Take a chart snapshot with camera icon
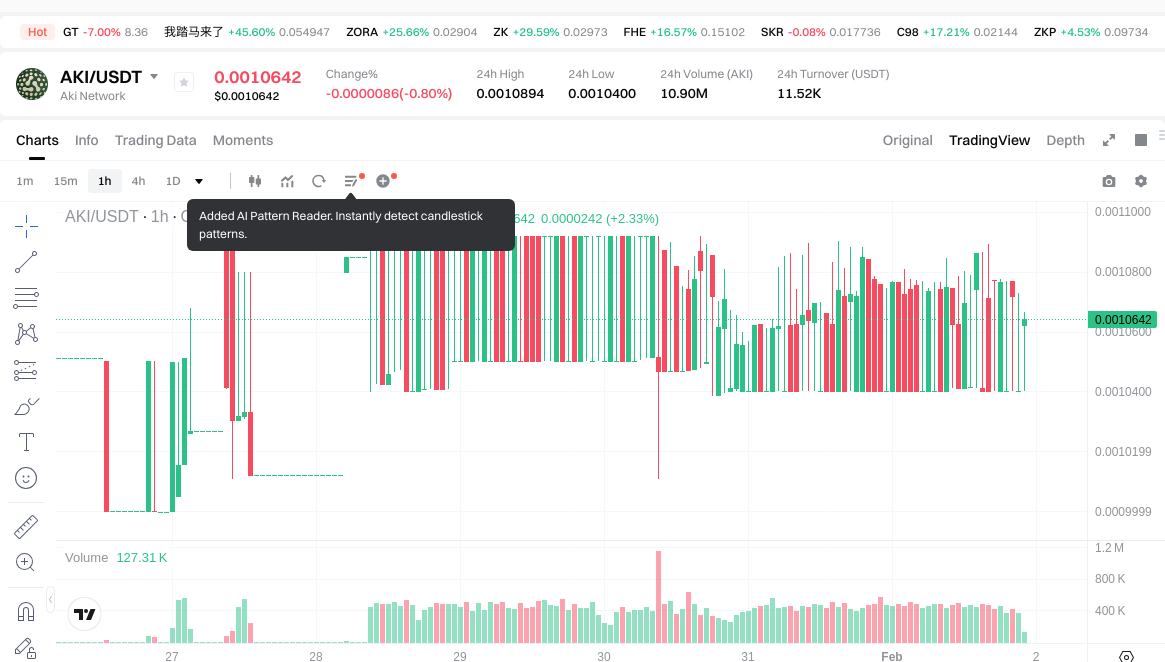1165x662 pixels. 1108,181
